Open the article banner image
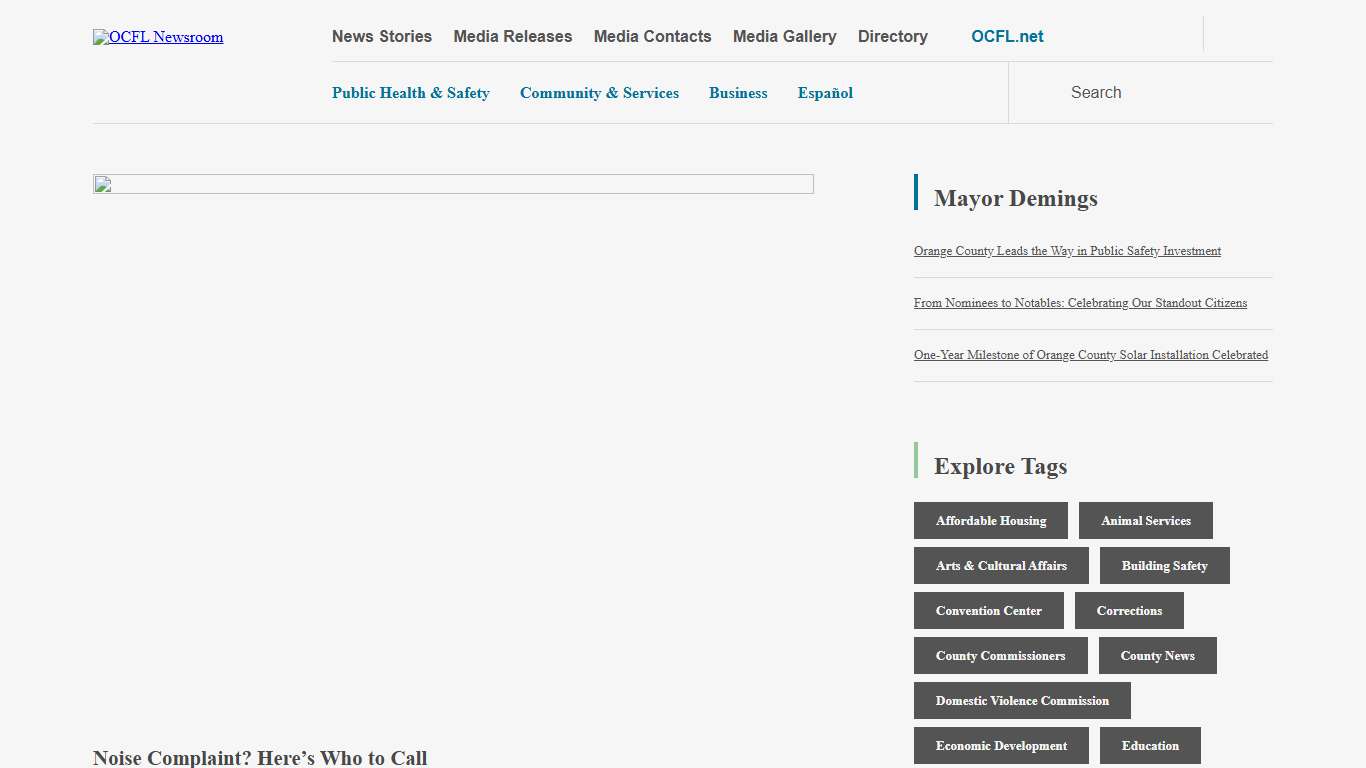The image size is (1366, 768). click(x=453, y=184)
